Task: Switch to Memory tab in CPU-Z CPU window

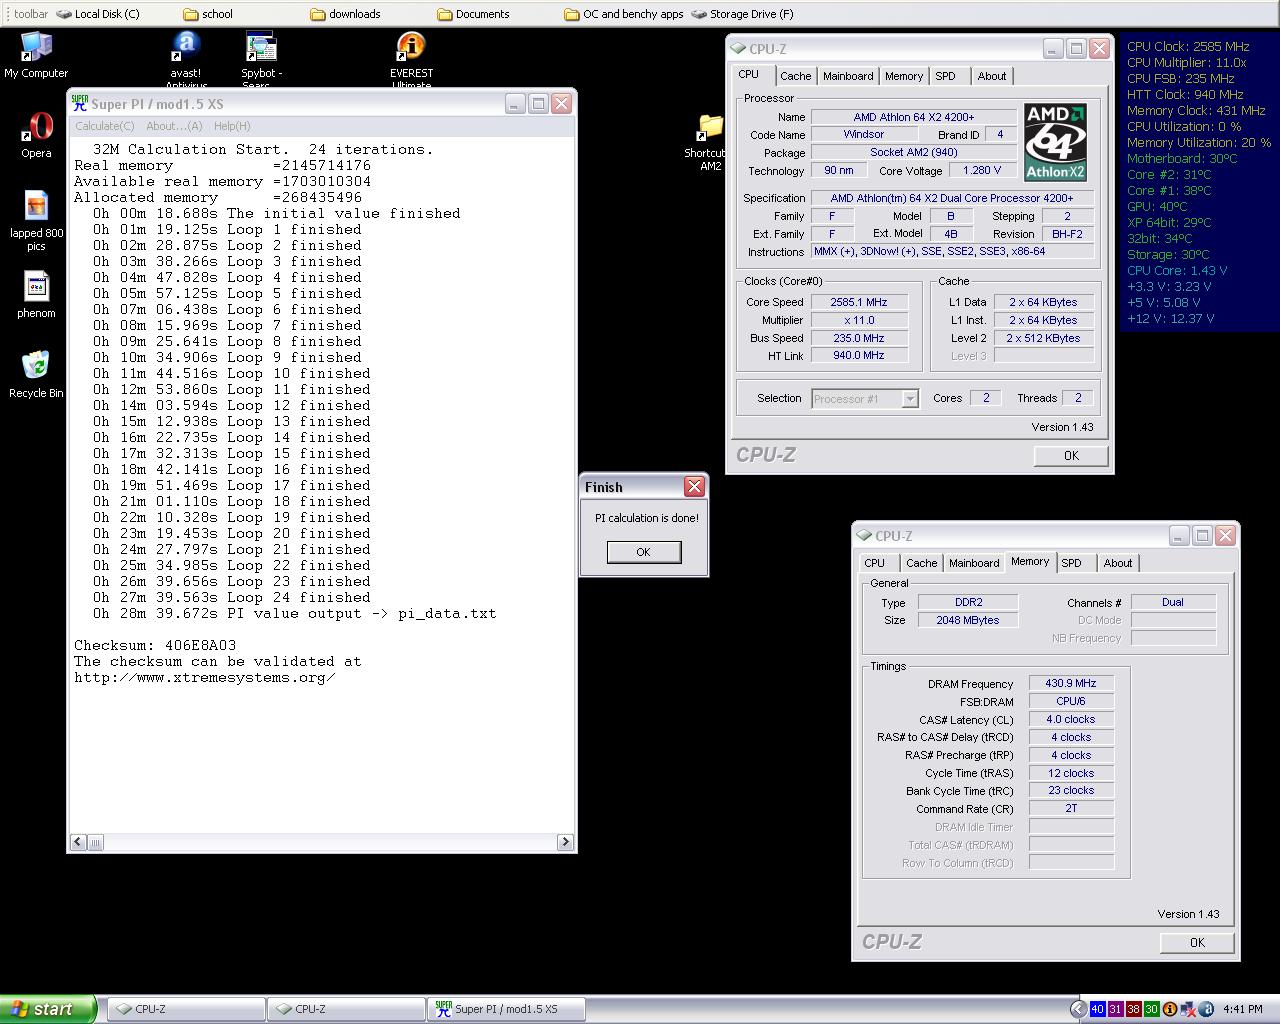Action: [904, 76]
